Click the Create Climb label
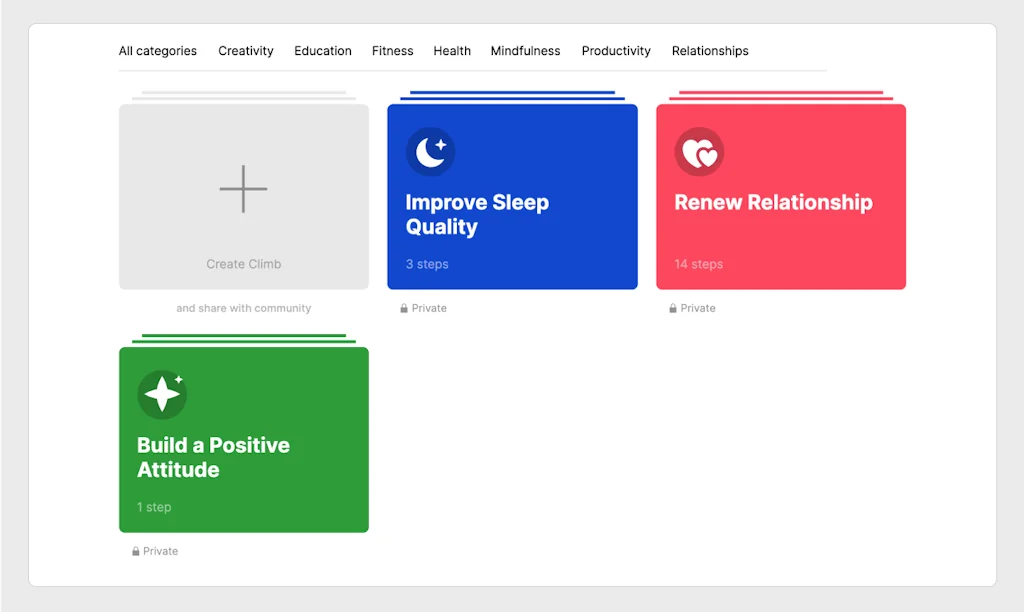Screen dimensions: 1024x612 244,264
